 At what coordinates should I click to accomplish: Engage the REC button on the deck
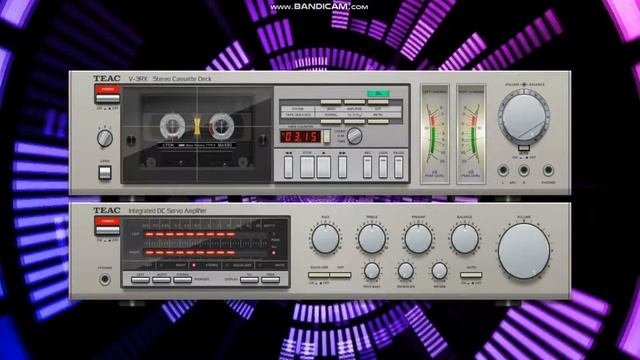(367, 167)
